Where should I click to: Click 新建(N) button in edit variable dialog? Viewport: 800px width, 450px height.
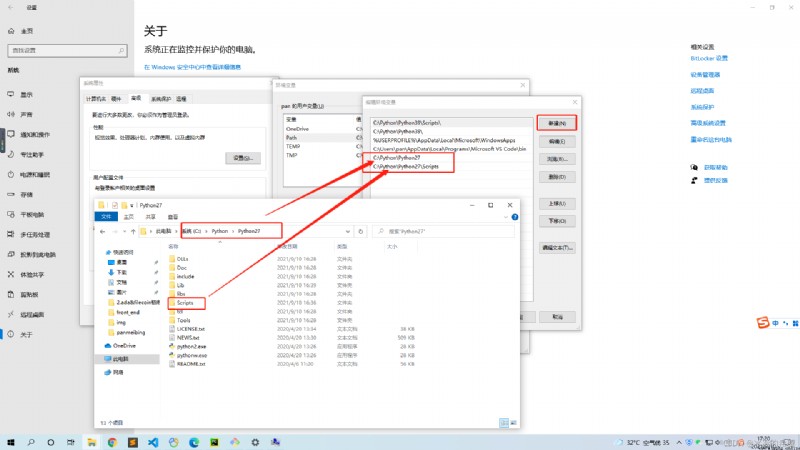tap(557, 123)
